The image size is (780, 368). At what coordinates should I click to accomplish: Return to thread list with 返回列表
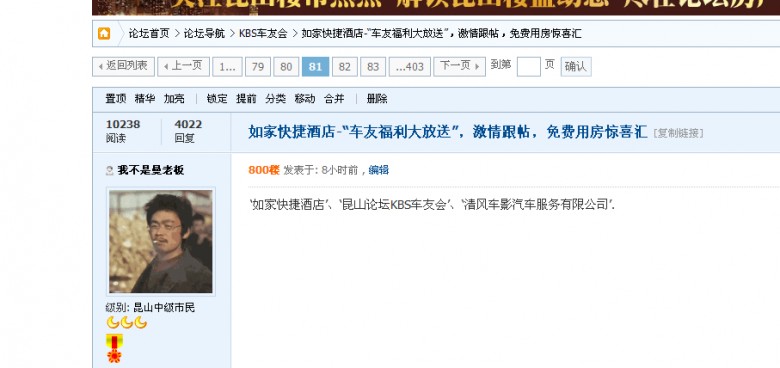(x=123, y=66)
